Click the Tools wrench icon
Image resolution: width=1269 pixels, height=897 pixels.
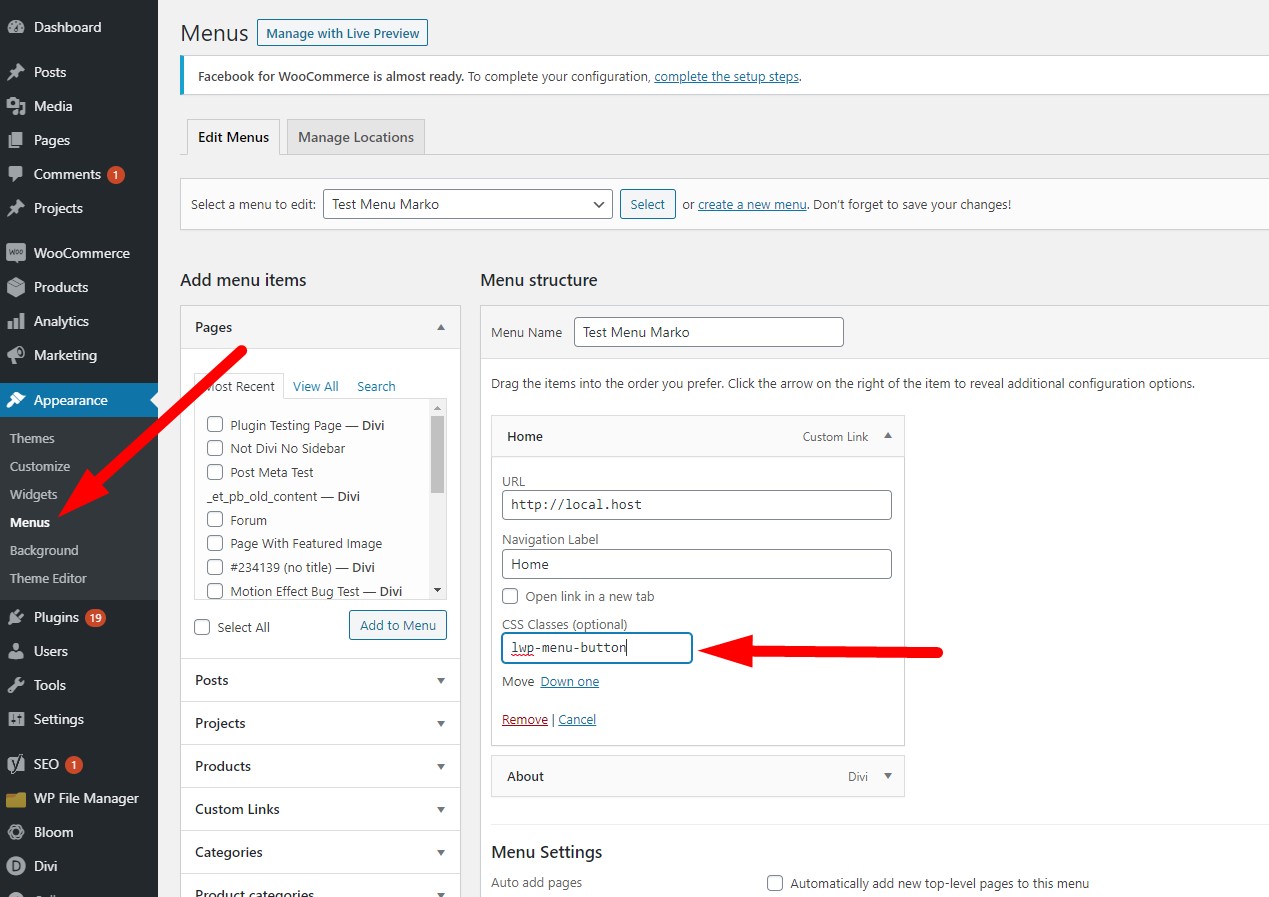point(16,685)
